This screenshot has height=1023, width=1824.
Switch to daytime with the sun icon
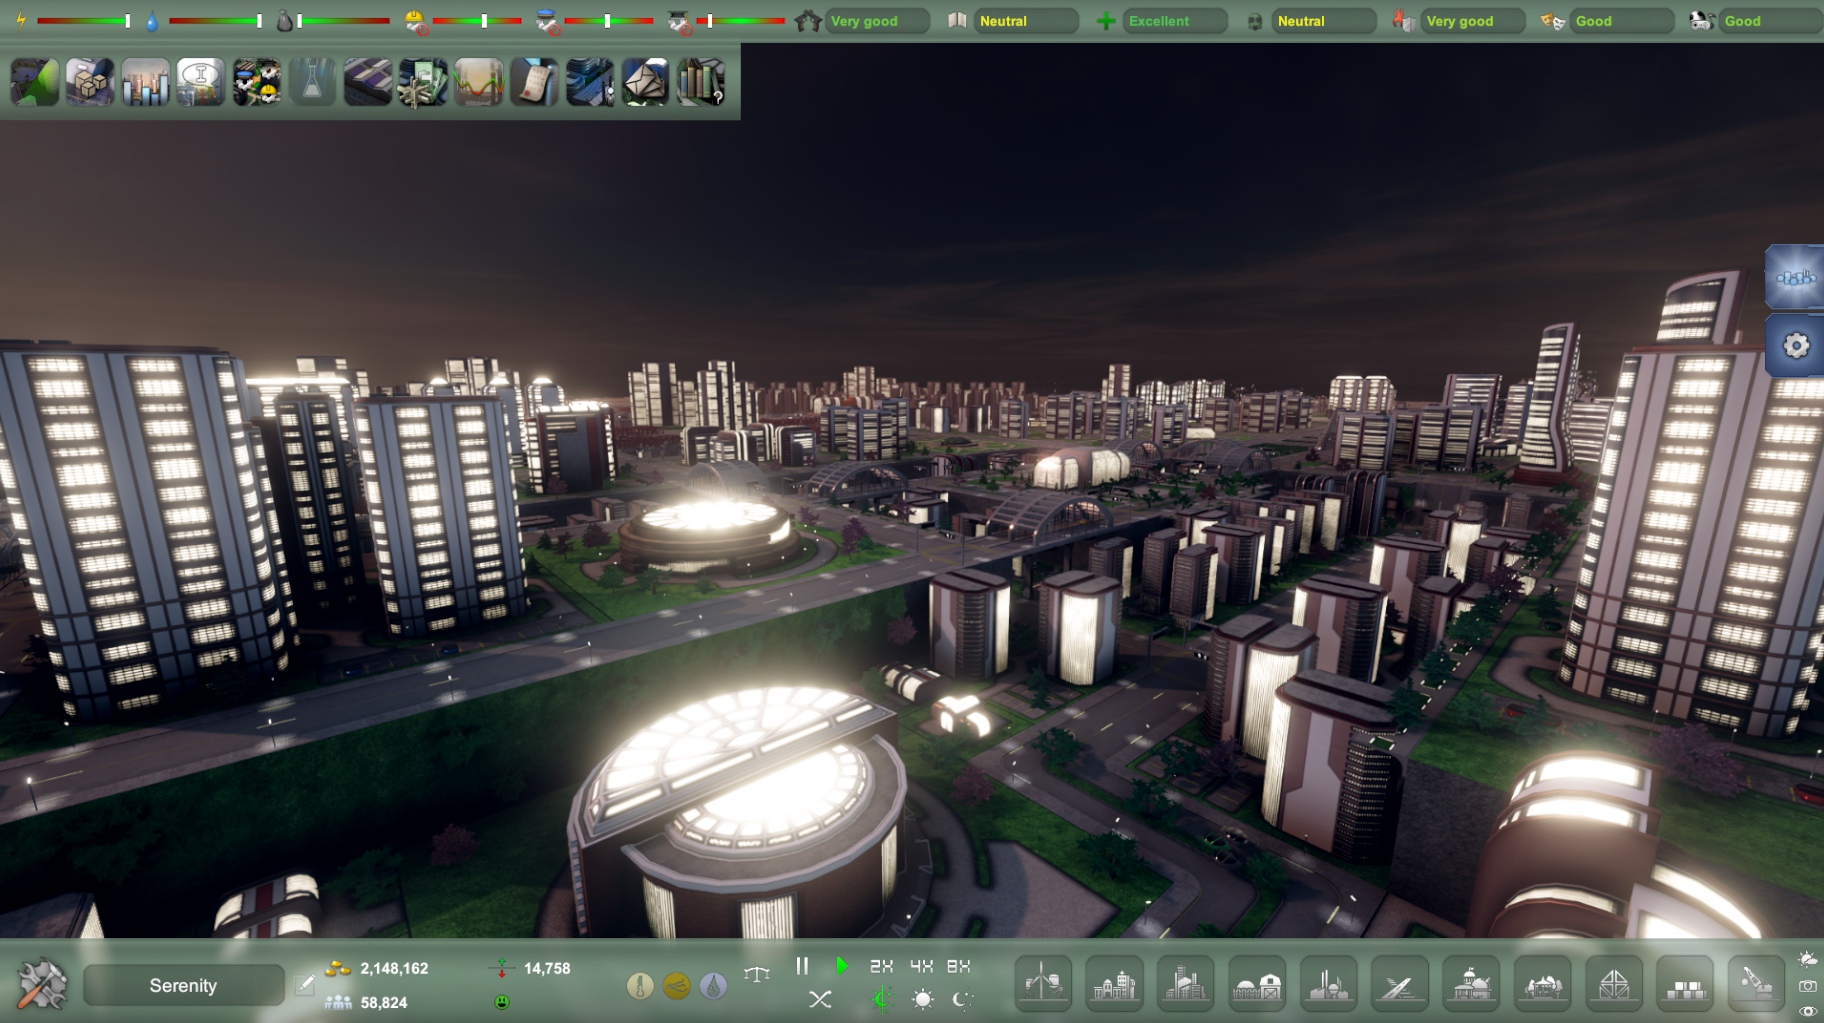point(922,999)
